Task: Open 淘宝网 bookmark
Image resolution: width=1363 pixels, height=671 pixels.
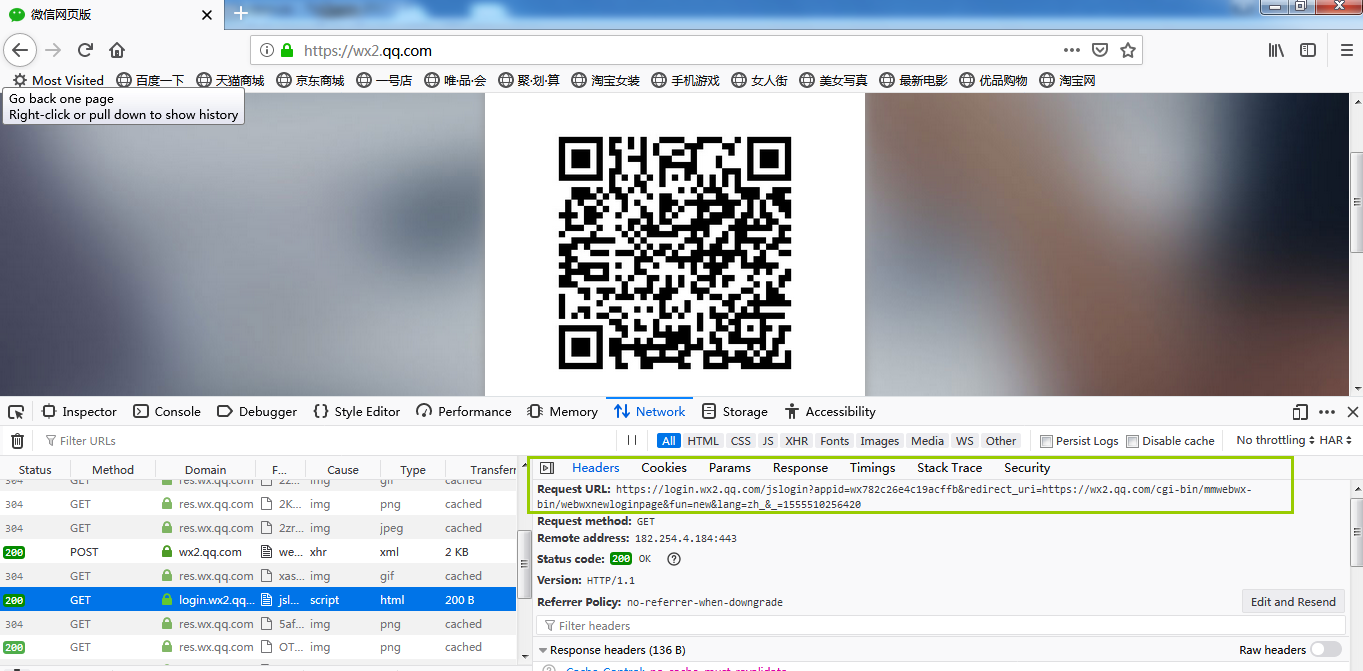Action: coord(1068,80)
